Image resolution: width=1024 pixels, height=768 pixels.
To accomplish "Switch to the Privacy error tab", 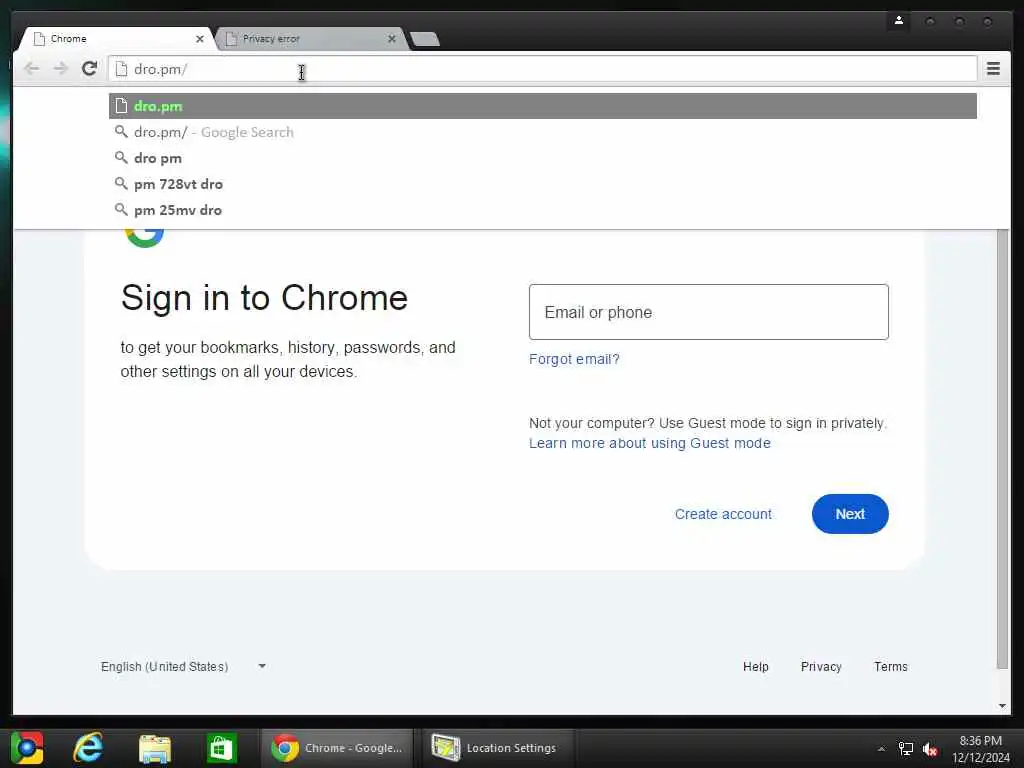I will point(310,39).
